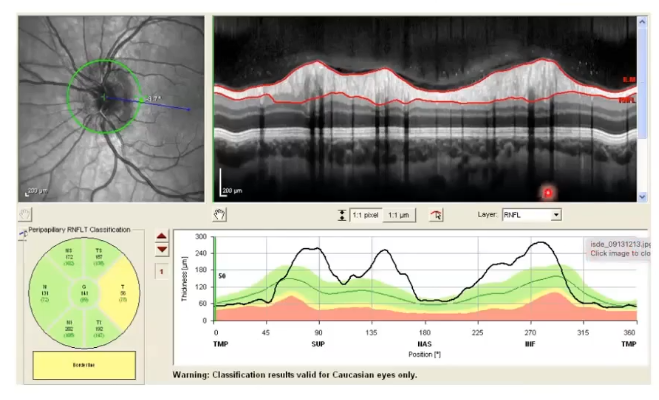The height and width of the screenshot is (400, 659).
Task: Click the Peripapillary RNFLT Classification heading
Action: (x=79, y=229)
